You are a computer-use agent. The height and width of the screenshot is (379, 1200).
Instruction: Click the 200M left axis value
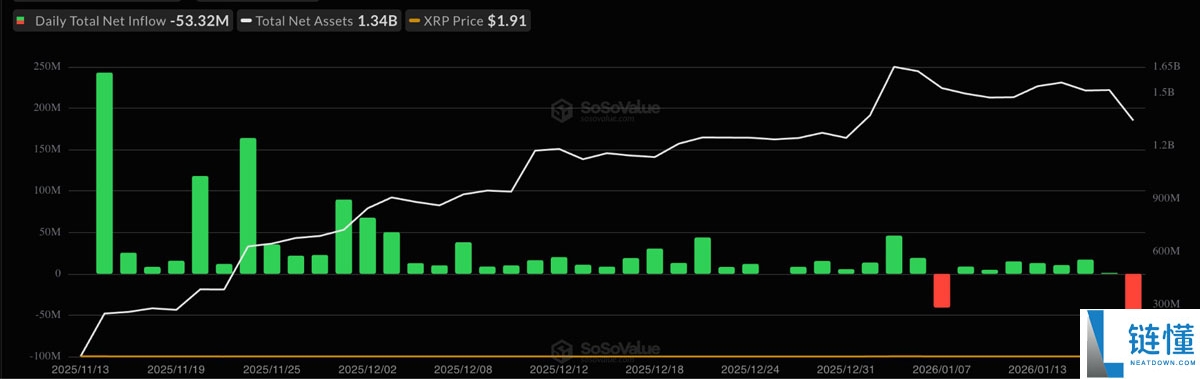[47, 107]
